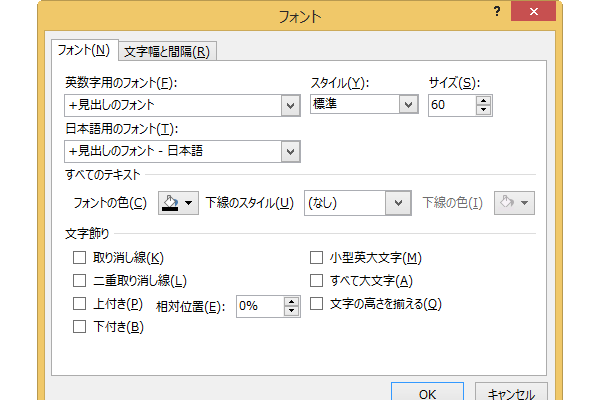The image size is (600, 400).
Task: Open the font color paint bucket picker
Action: [178, 203]
